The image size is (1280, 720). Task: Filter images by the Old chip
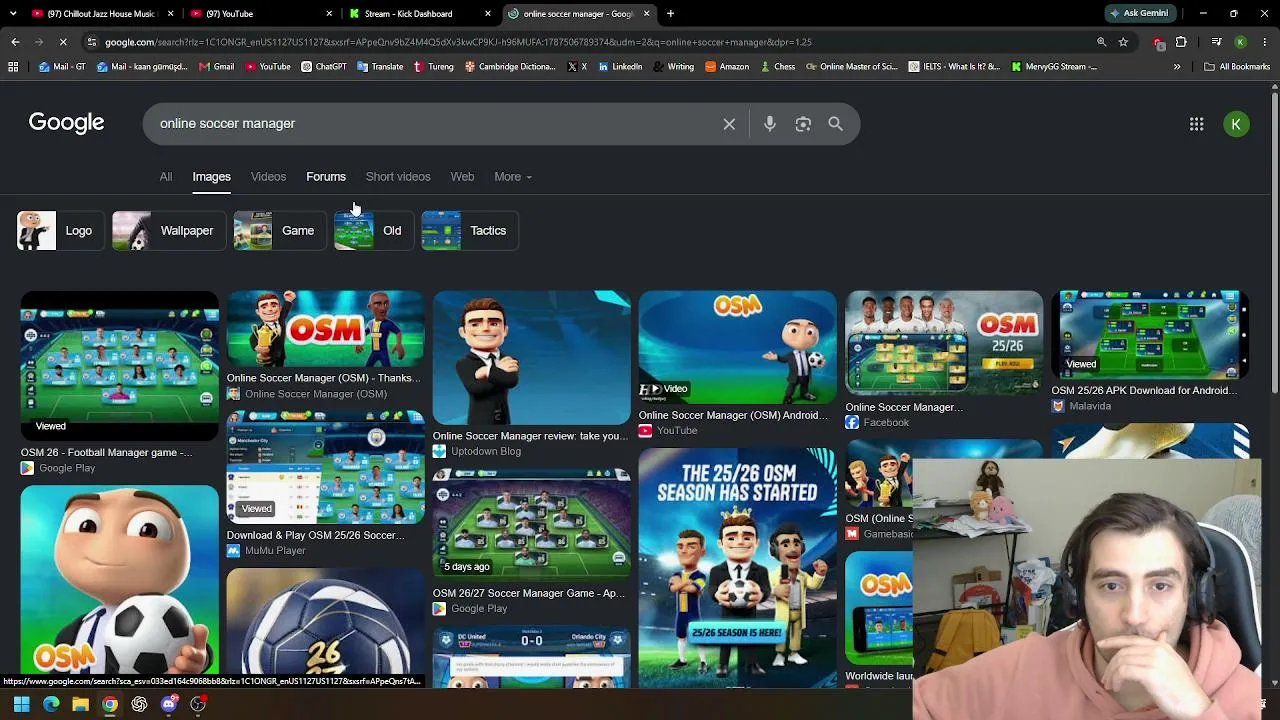(x=373, y=231)
